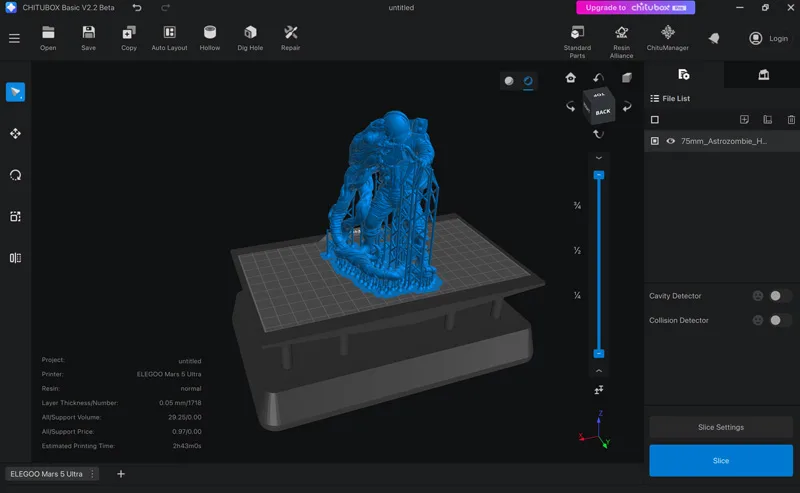Tick the select-all files checkbox
Viewport: 800px width, 493px height.
click(x=655, y=119)
